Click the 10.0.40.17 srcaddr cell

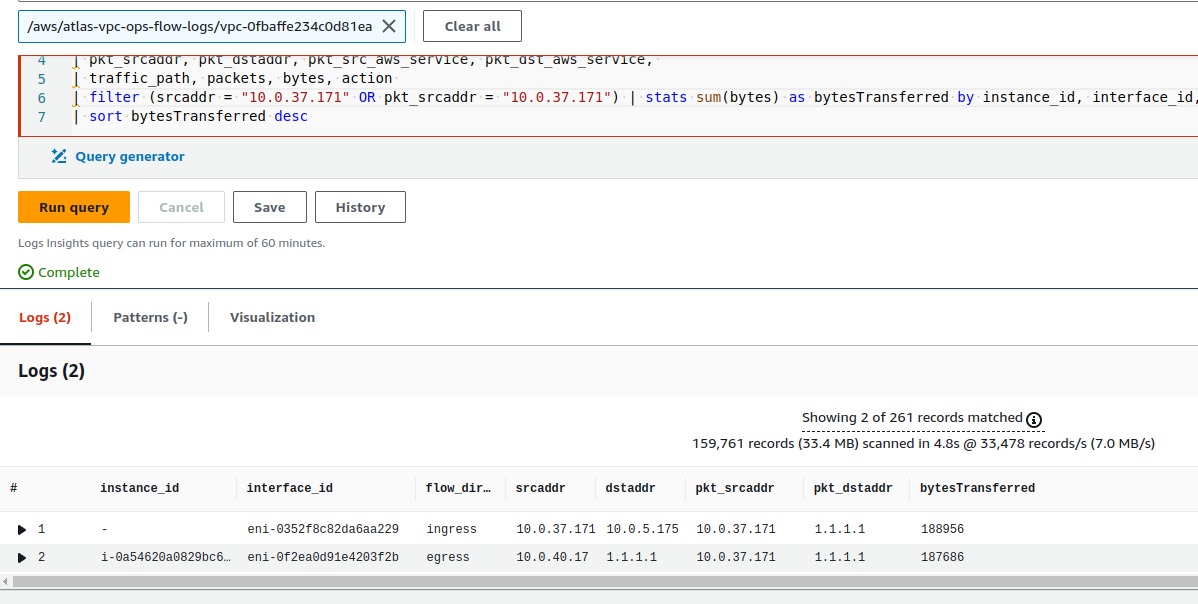552,557
